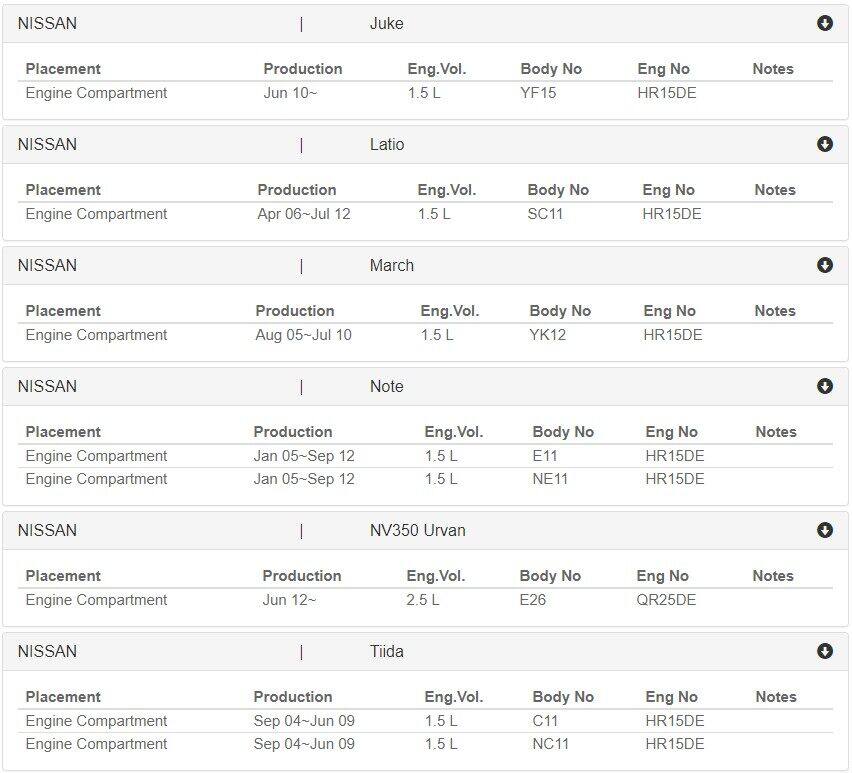Toggle the NV350 Urvan arrow icon

point(824,530)
